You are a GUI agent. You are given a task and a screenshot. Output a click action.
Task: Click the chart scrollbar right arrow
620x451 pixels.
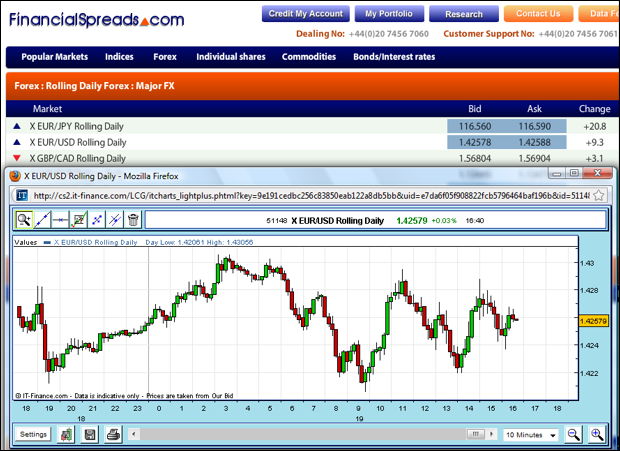pos(491,434)
